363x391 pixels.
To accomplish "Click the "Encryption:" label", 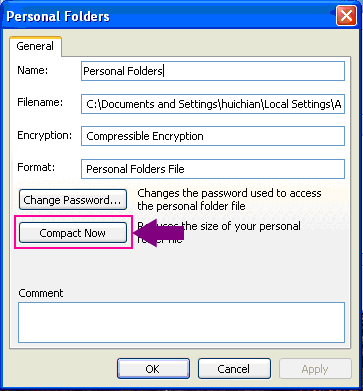I will click(44, 135).
